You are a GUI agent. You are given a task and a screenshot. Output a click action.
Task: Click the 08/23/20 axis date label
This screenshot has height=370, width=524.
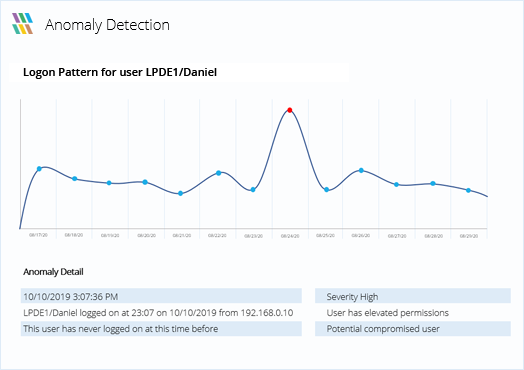coord(253,236)
